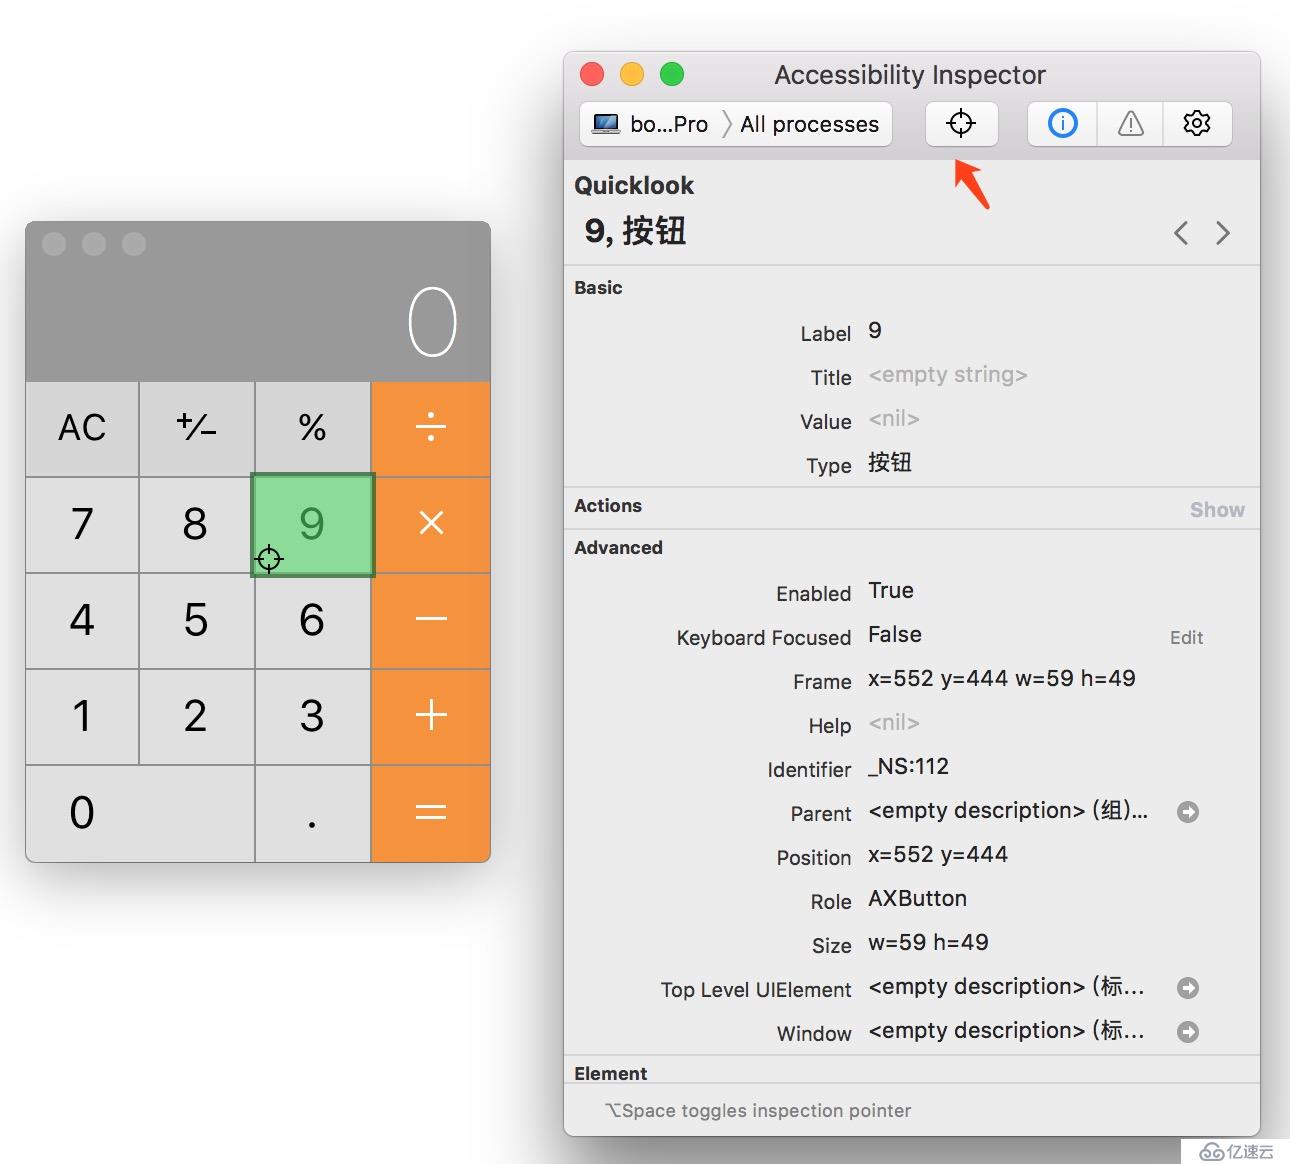Go to previous element with left chevron
The image size is (1290, 1164).
[1181, 233]
